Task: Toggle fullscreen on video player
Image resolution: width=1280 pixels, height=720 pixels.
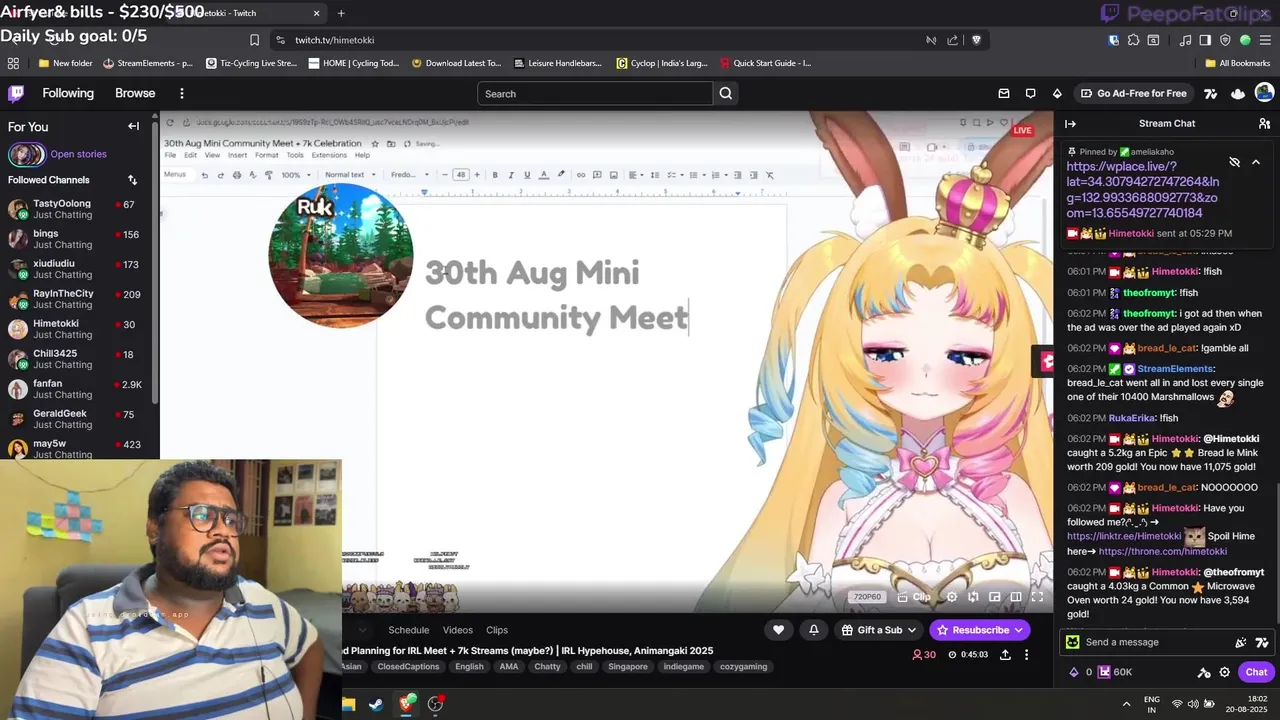Action: pos(1037,597)
